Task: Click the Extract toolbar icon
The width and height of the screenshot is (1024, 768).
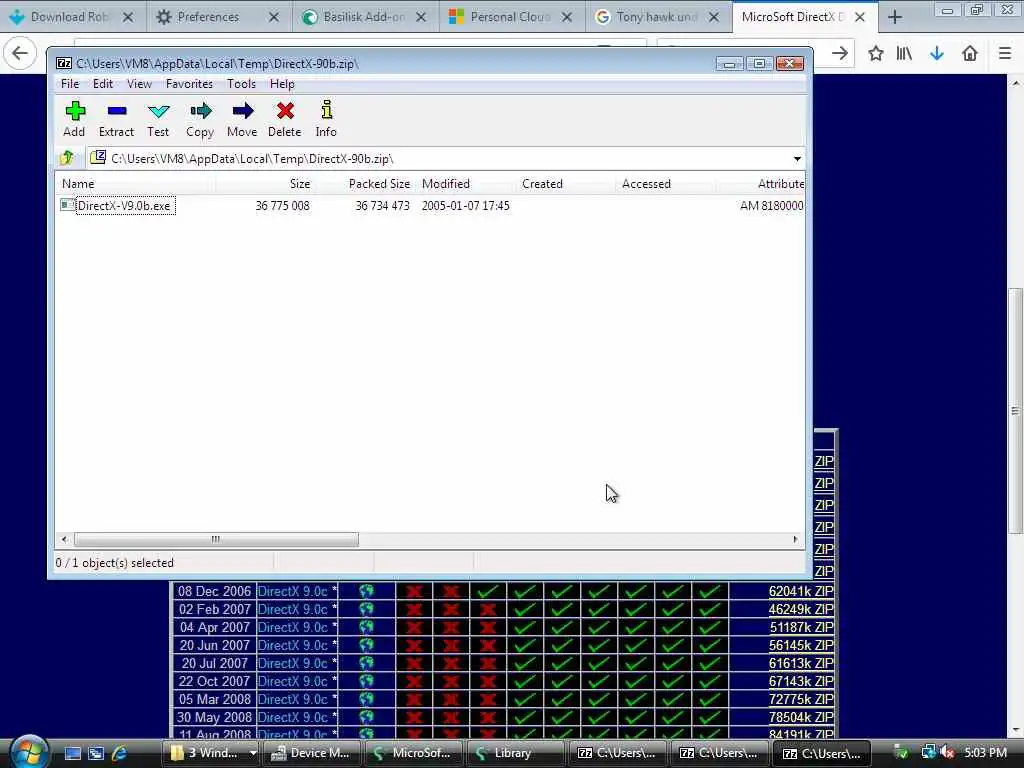Action: click(116, 118)
